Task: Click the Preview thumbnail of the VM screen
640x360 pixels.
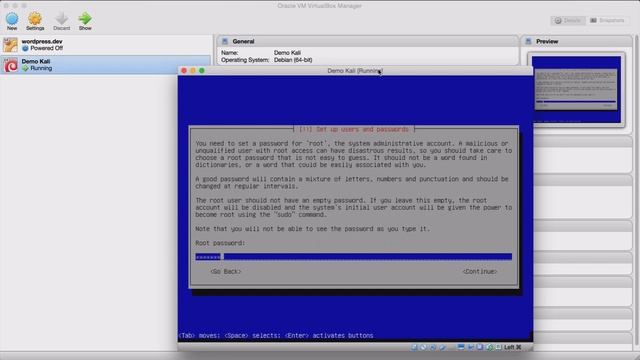Action: point(576,89)
